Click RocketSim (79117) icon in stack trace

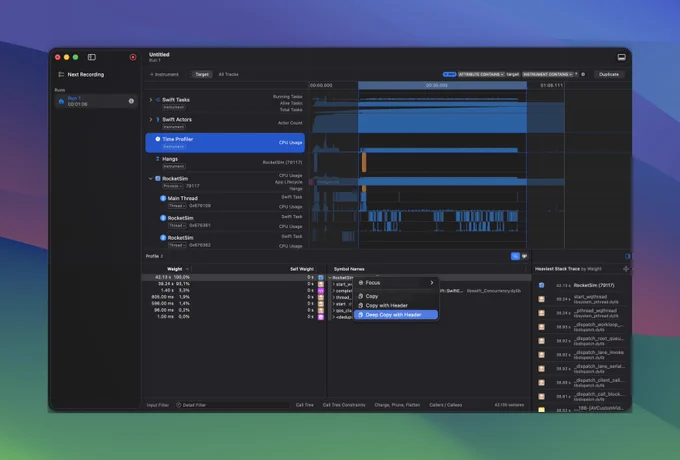[x=541, y=285]
